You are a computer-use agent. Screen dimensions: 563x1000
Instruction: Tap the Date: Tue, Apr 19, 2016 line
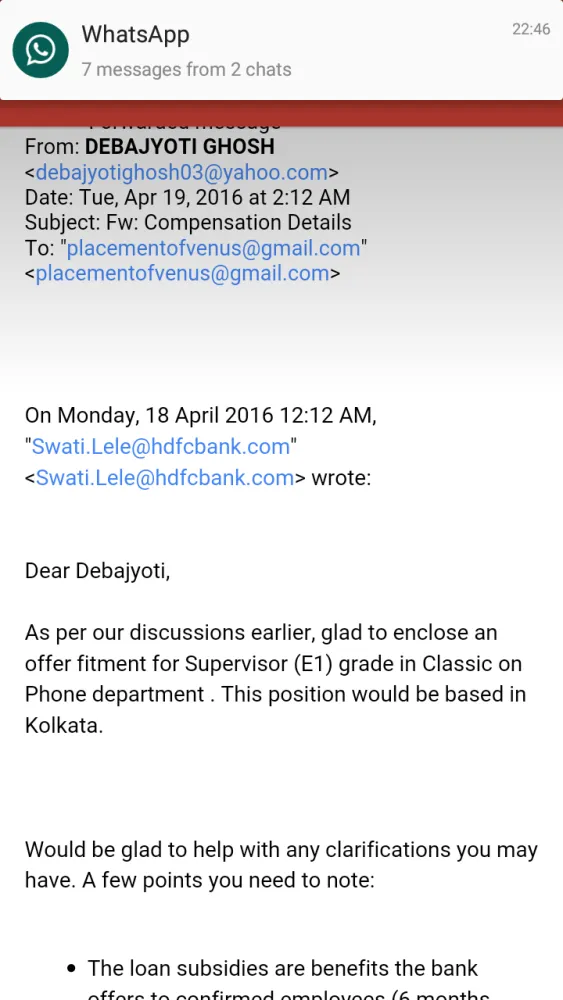click(x=187, y=197)
